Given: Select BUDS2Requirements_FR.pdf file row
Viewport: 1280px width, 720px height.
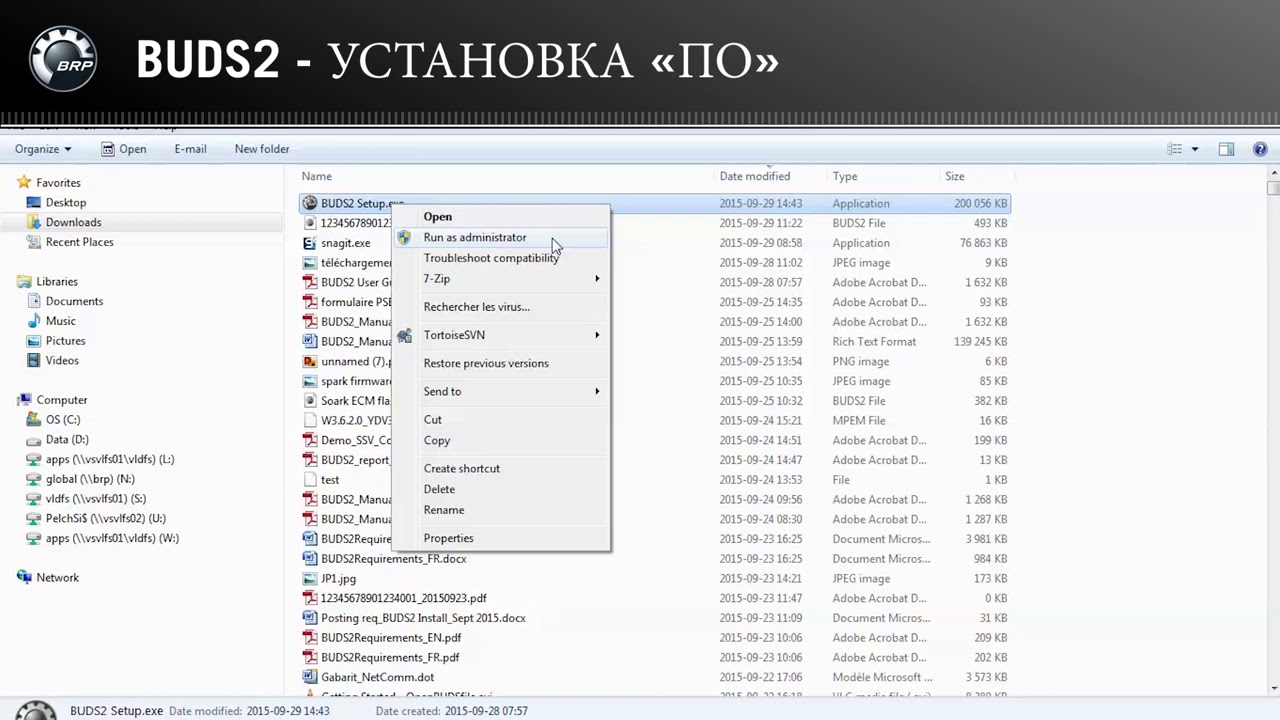Looking at the screenshot, I should tap(655, 657).
